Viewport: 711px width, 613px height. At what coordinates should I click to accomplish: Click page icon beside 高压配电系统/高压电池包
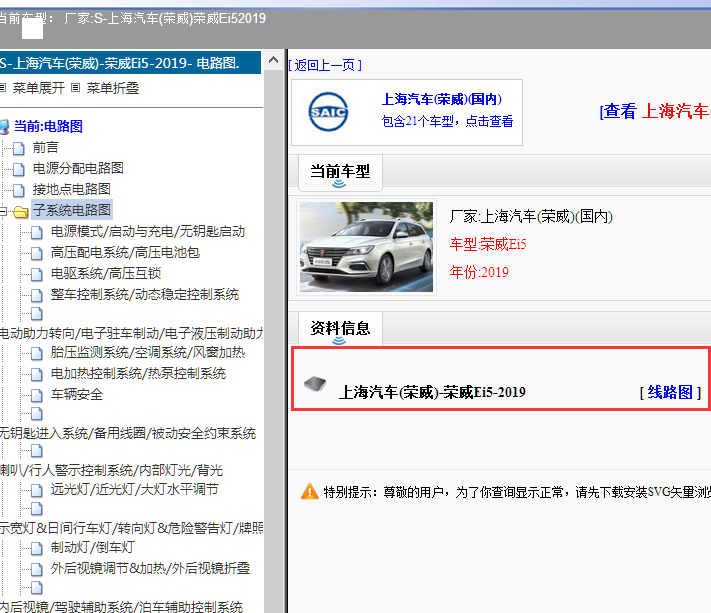[37, 253]
